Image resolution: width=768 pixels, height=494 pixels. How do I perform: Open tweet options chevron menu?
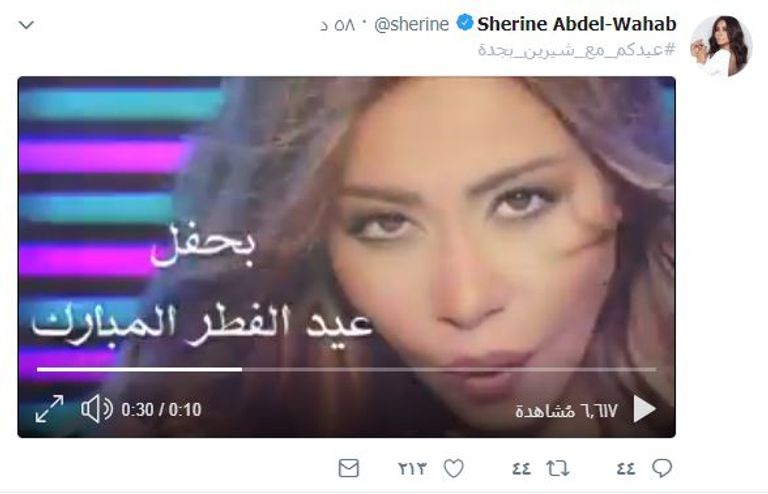pos(26,24)
